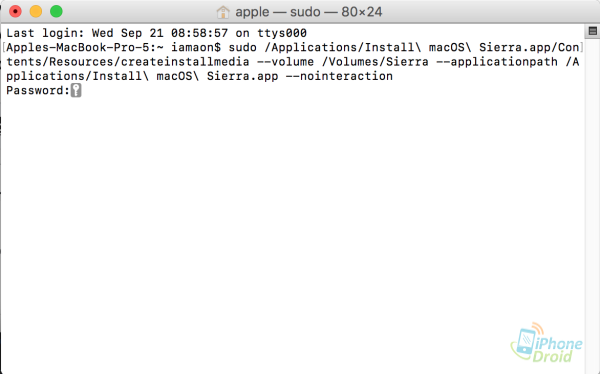Click the '--nointeraction' flag text
The image size is (600, 374).
pyautogui.click(x=339, y=76)
